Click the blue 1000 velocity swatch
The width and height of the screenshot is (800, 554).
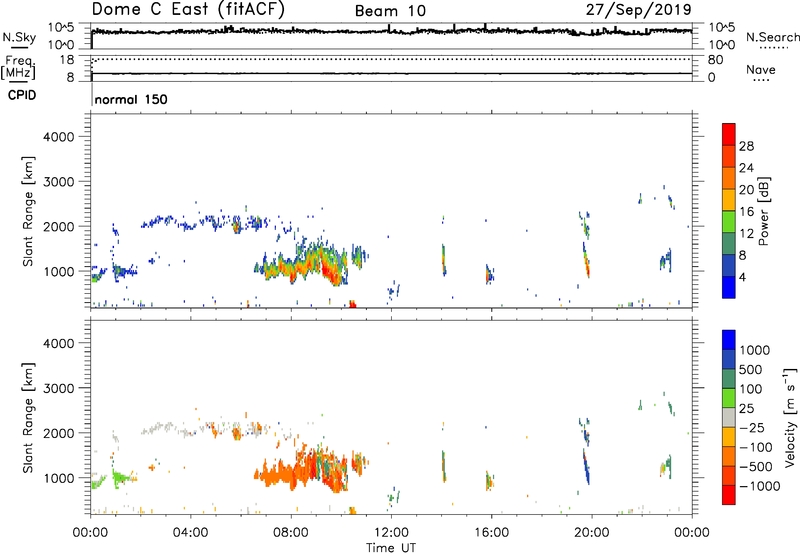pyautogui.click(x=729, y=340)
